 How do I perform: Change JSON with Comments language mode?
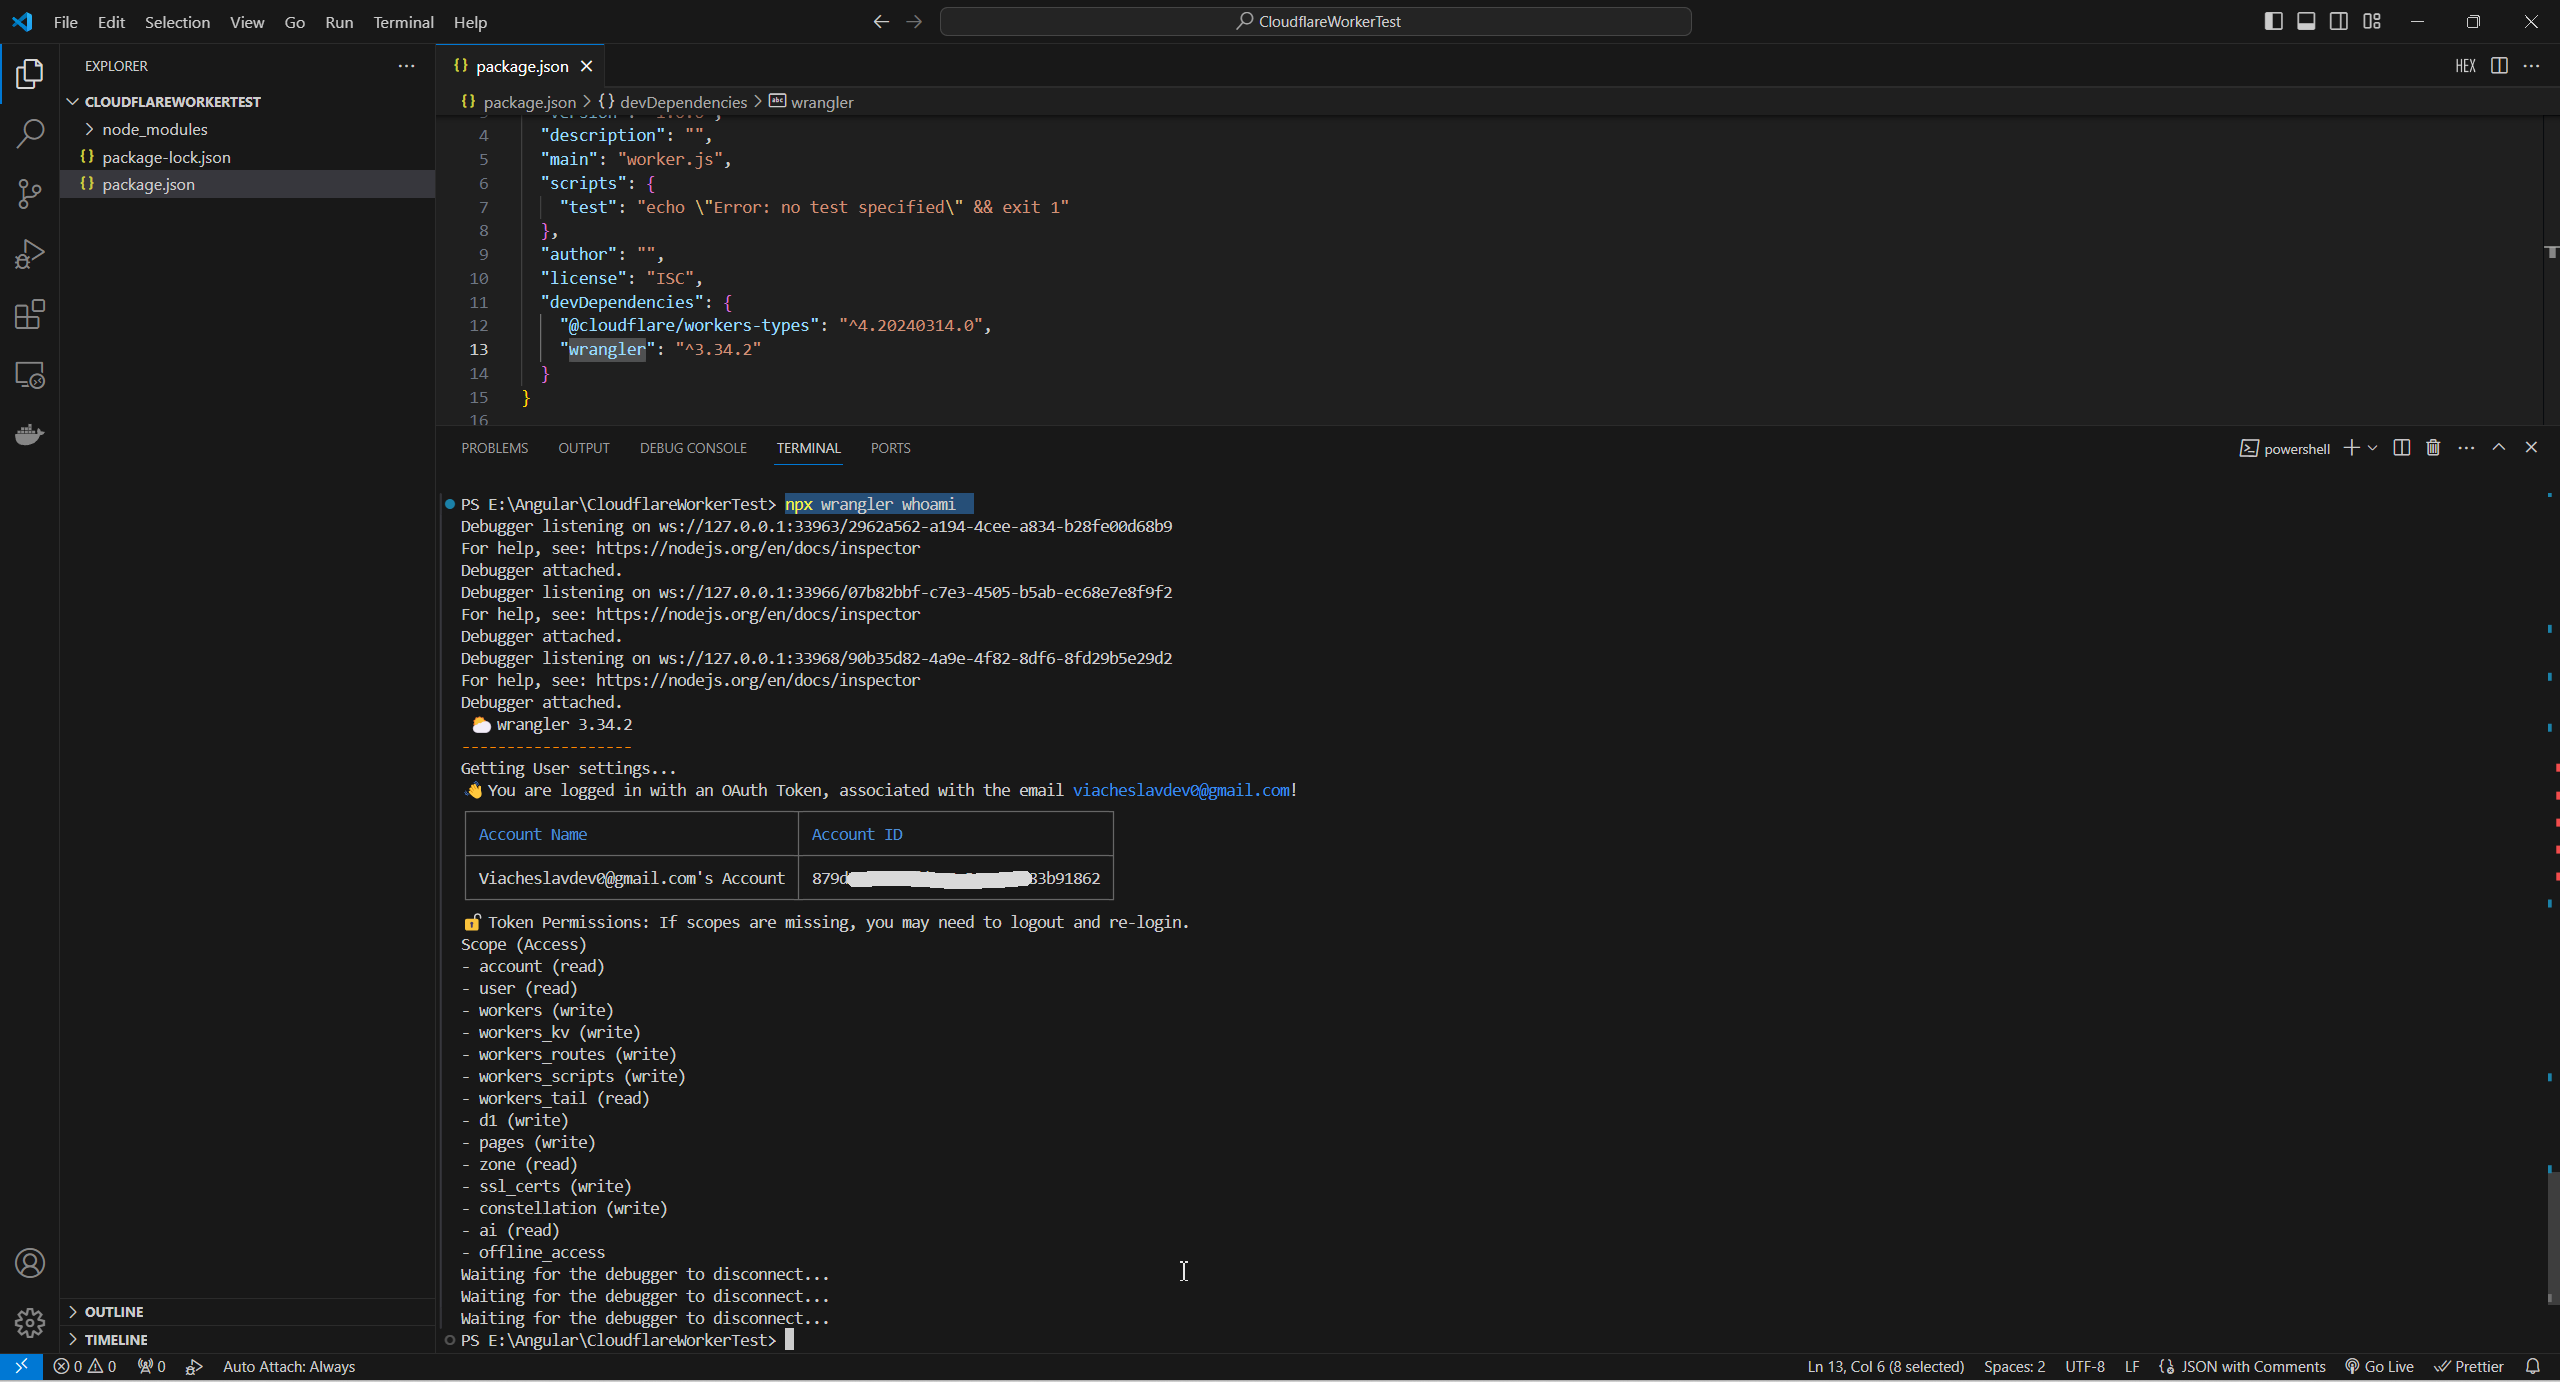coord(2252,1367)
